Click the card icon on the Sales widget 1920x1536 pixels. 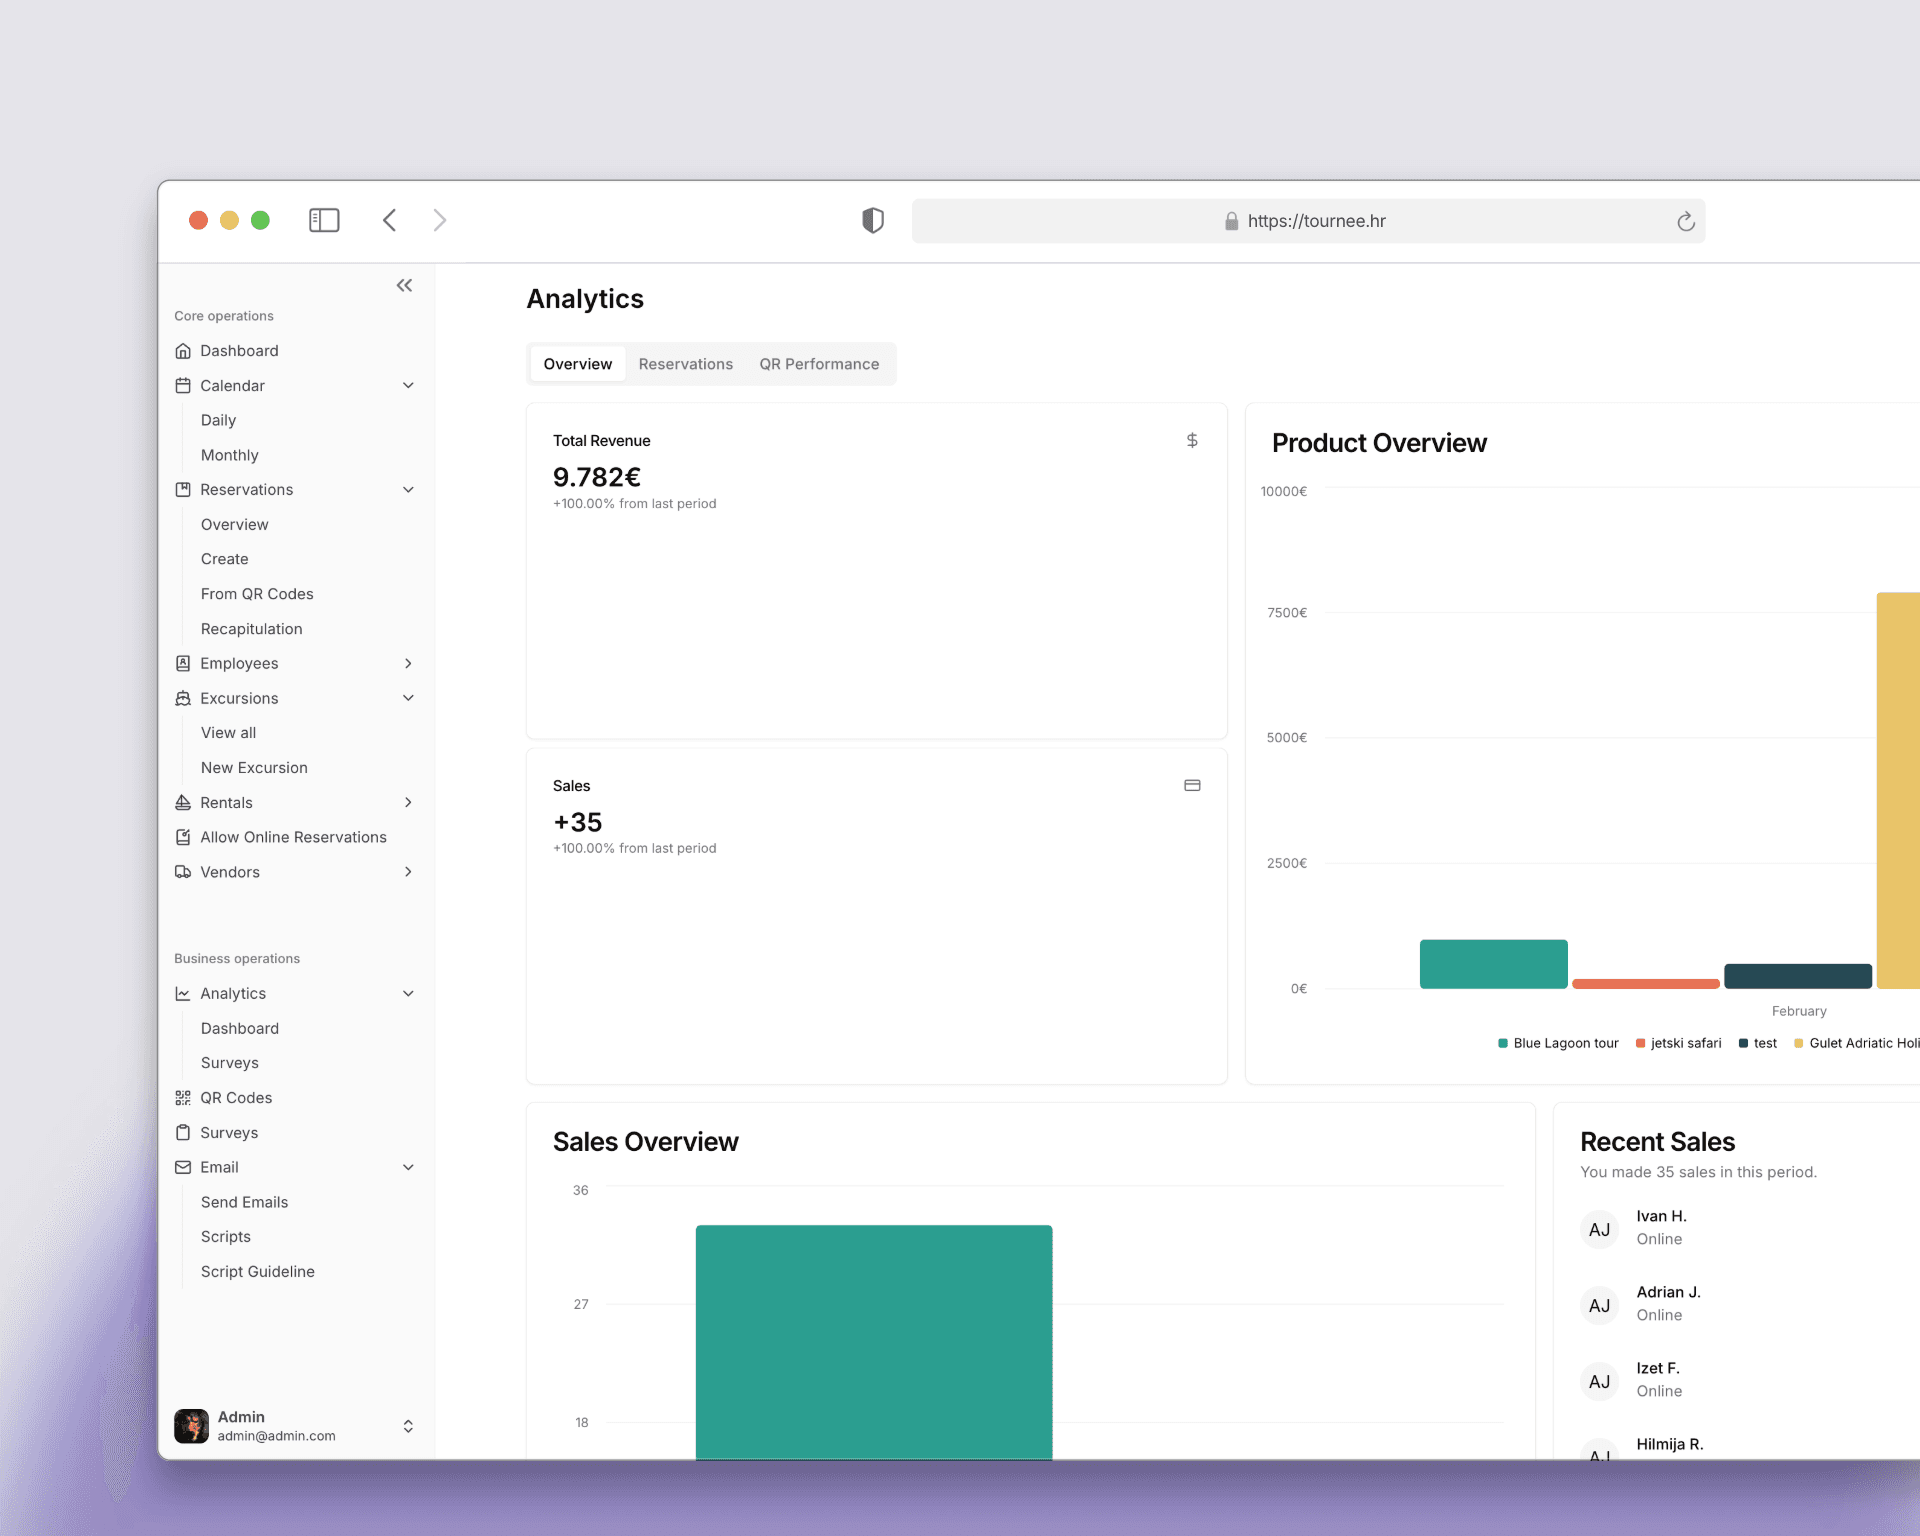[1191, 786]
